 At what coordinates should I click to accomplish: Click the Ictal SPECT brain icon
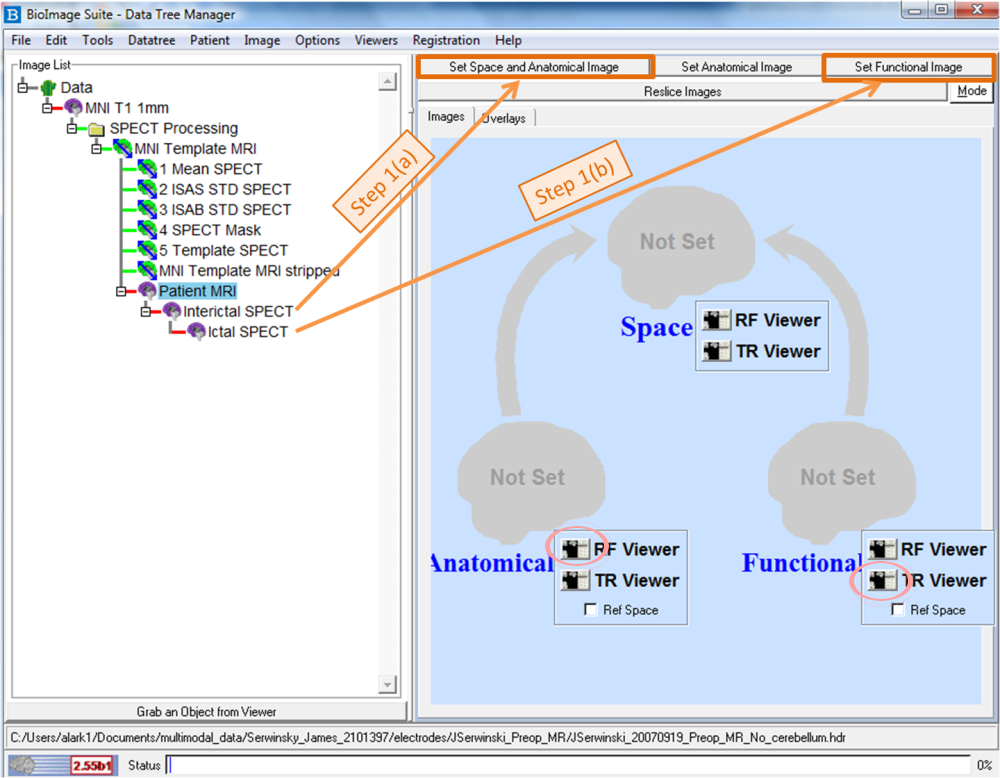click(196, 332)
